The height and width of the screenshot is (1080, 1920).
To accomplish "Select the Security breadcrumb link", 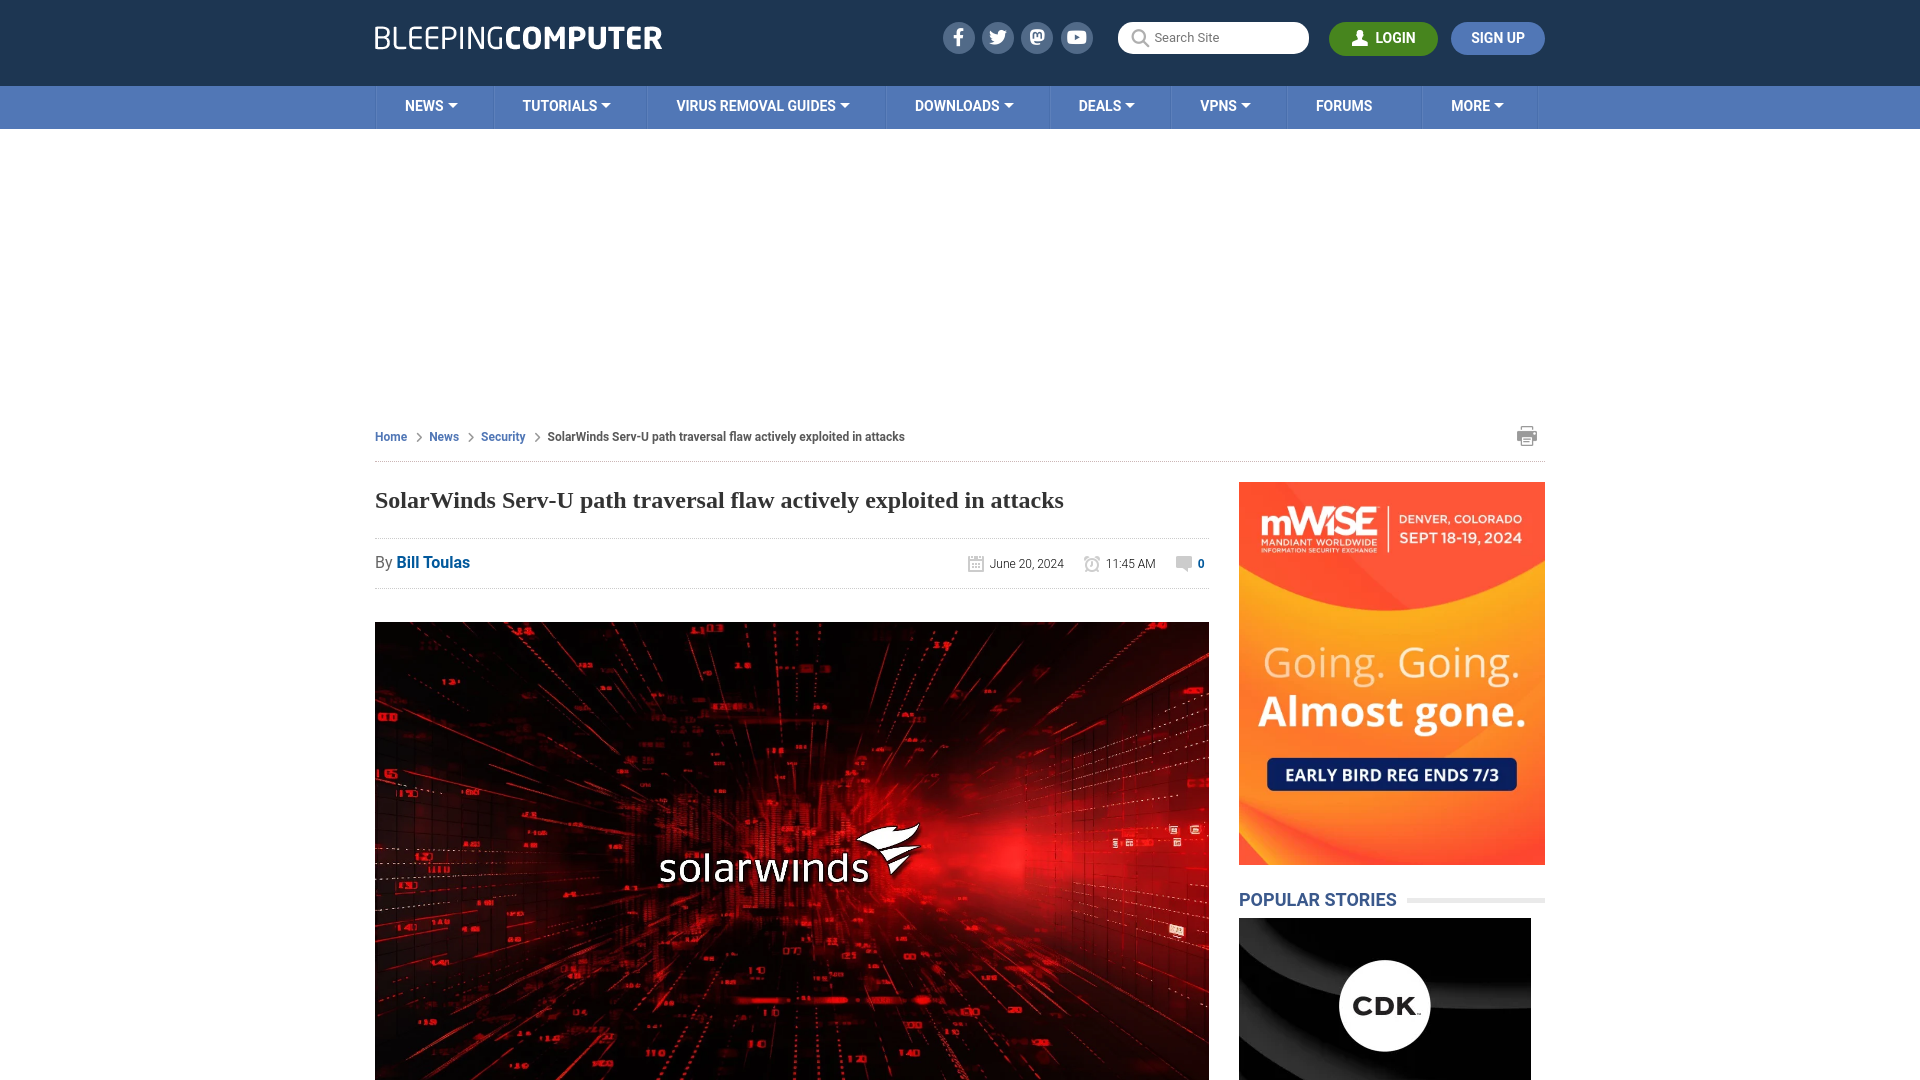I will tap(502, 436).
